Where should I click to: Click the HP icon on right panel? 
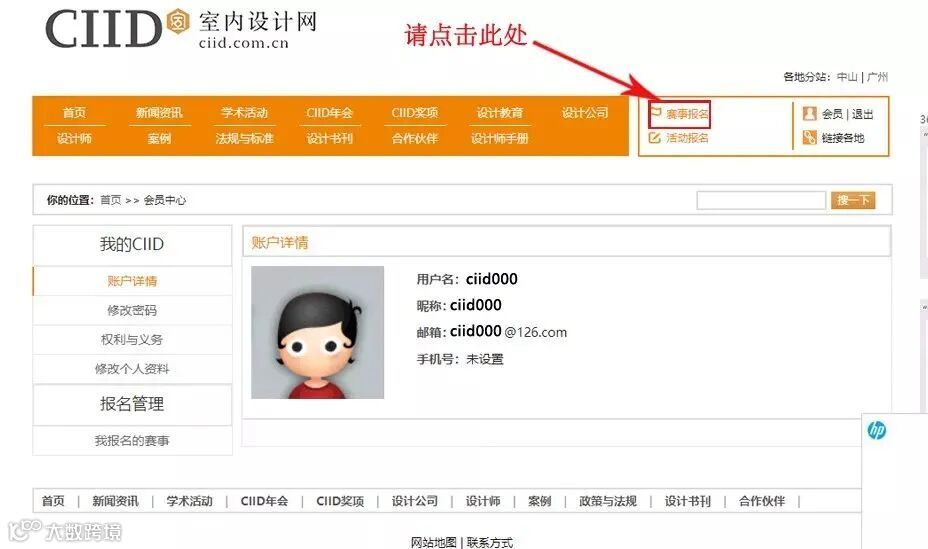tap(877, 430)
